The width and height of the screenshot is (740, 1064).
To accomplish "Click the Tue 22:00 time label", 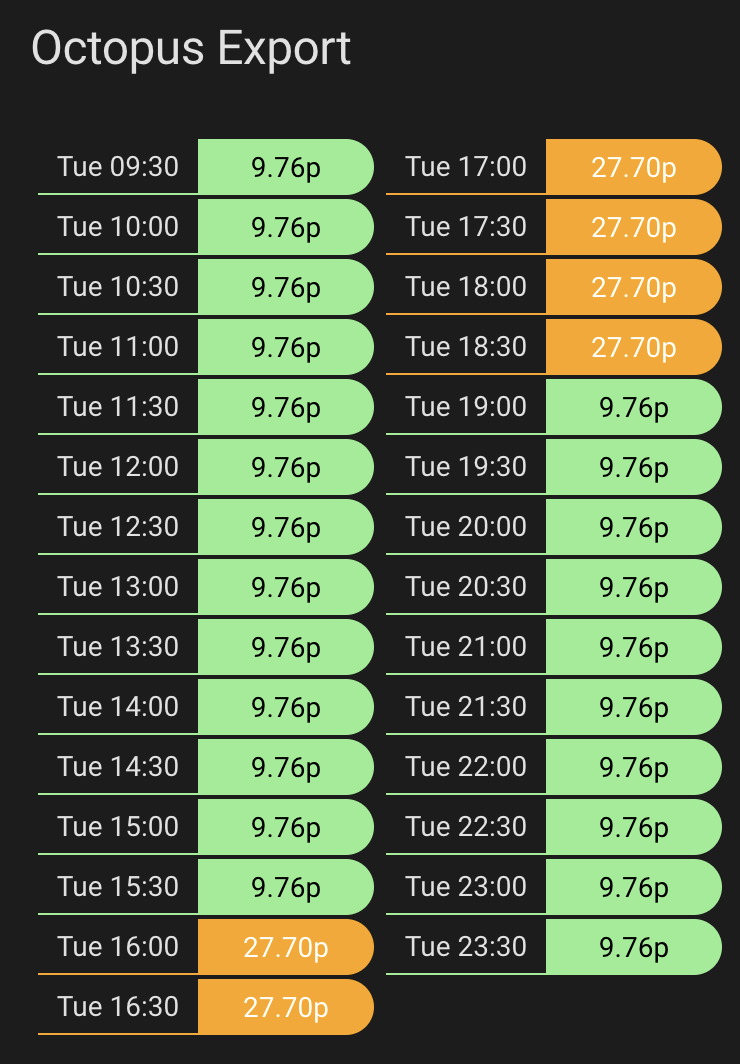I will coord(466,766).
